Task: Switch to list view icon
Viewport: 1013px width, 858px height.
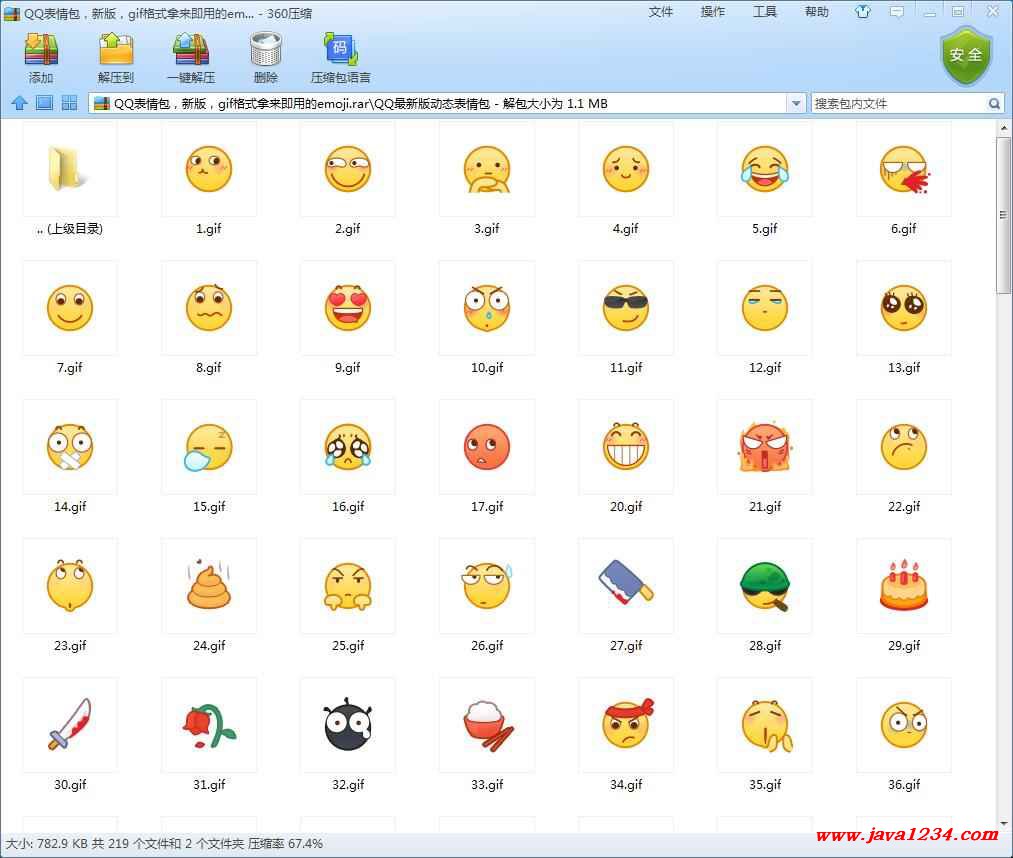Action: (x=45, y=103)
